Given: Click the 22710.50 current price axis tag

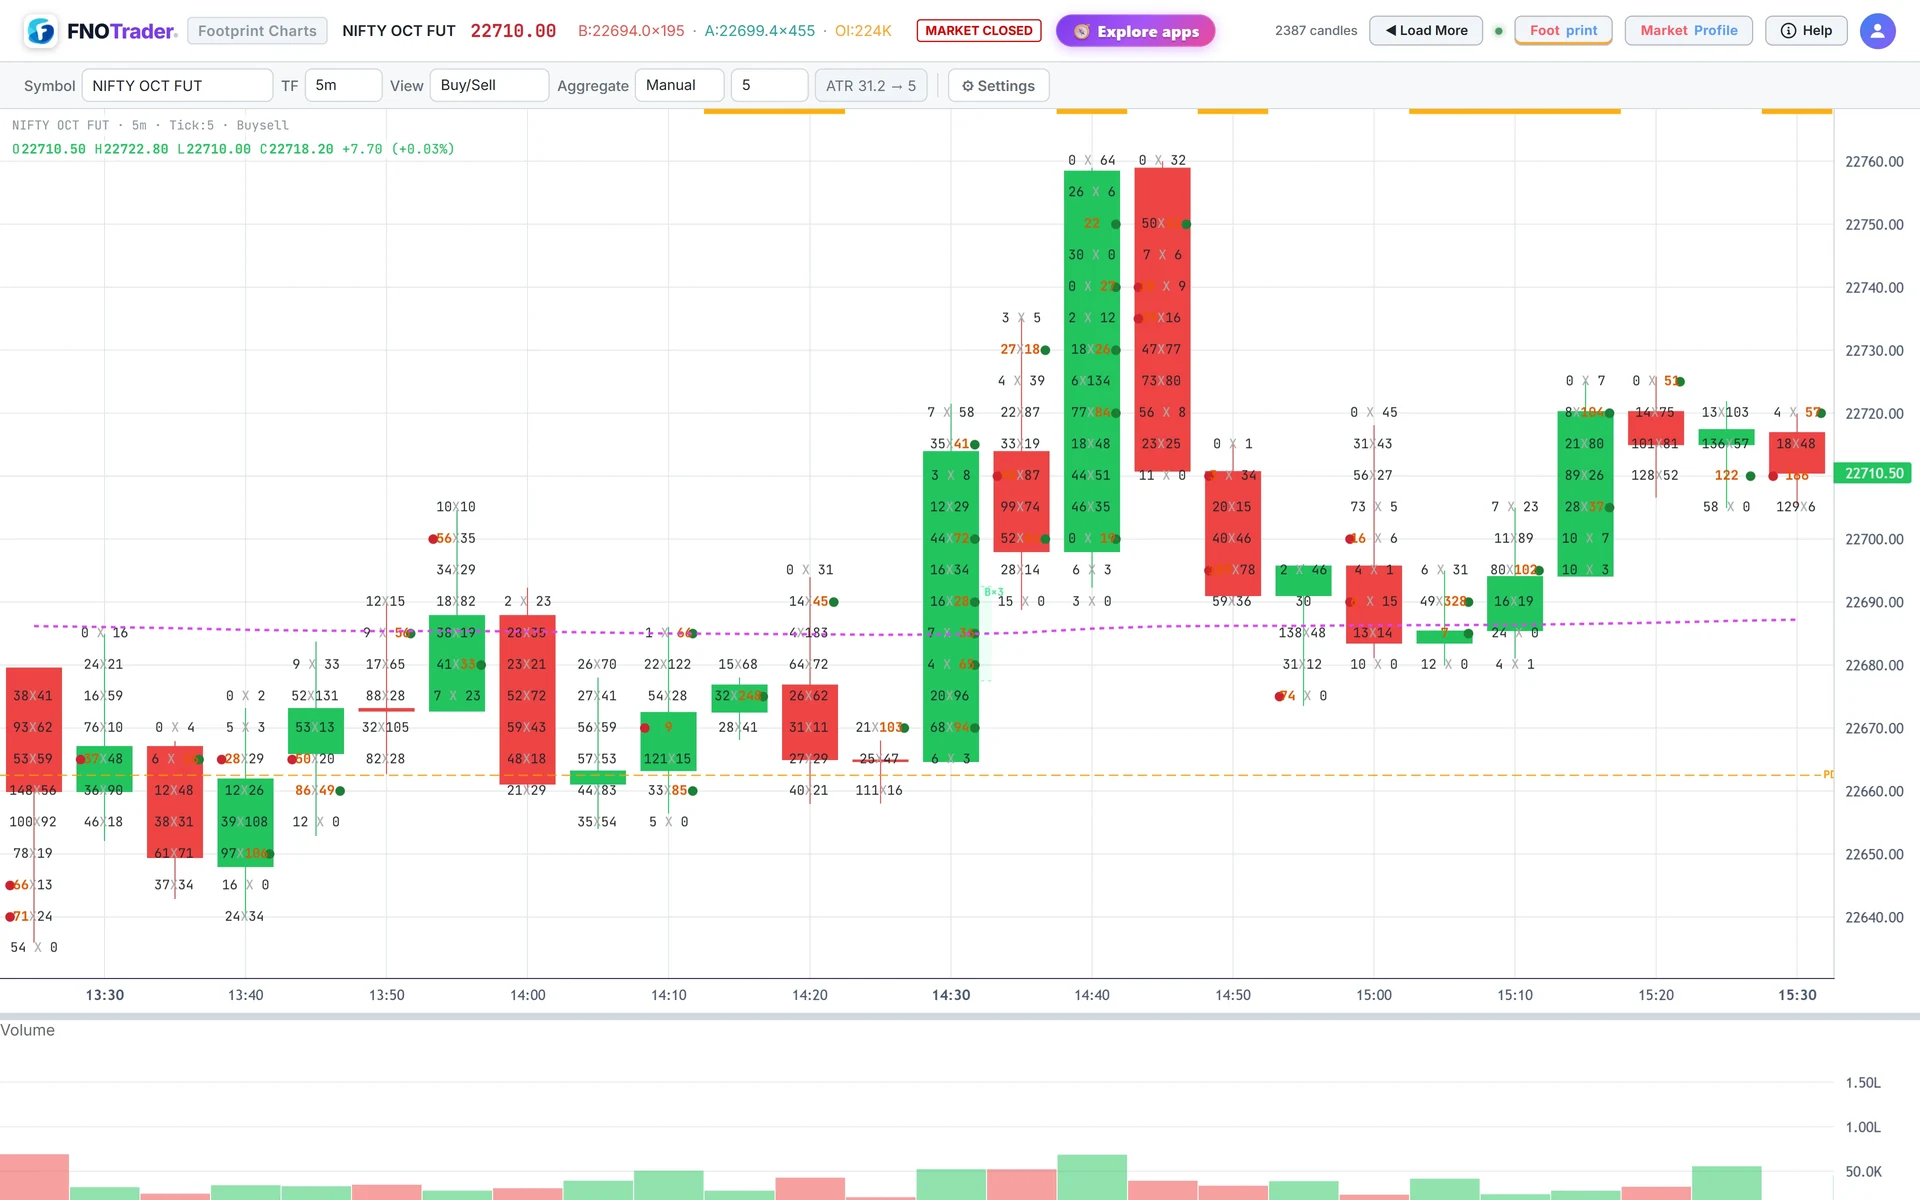Looking at the screenshot, I should tap(1872, 473).
